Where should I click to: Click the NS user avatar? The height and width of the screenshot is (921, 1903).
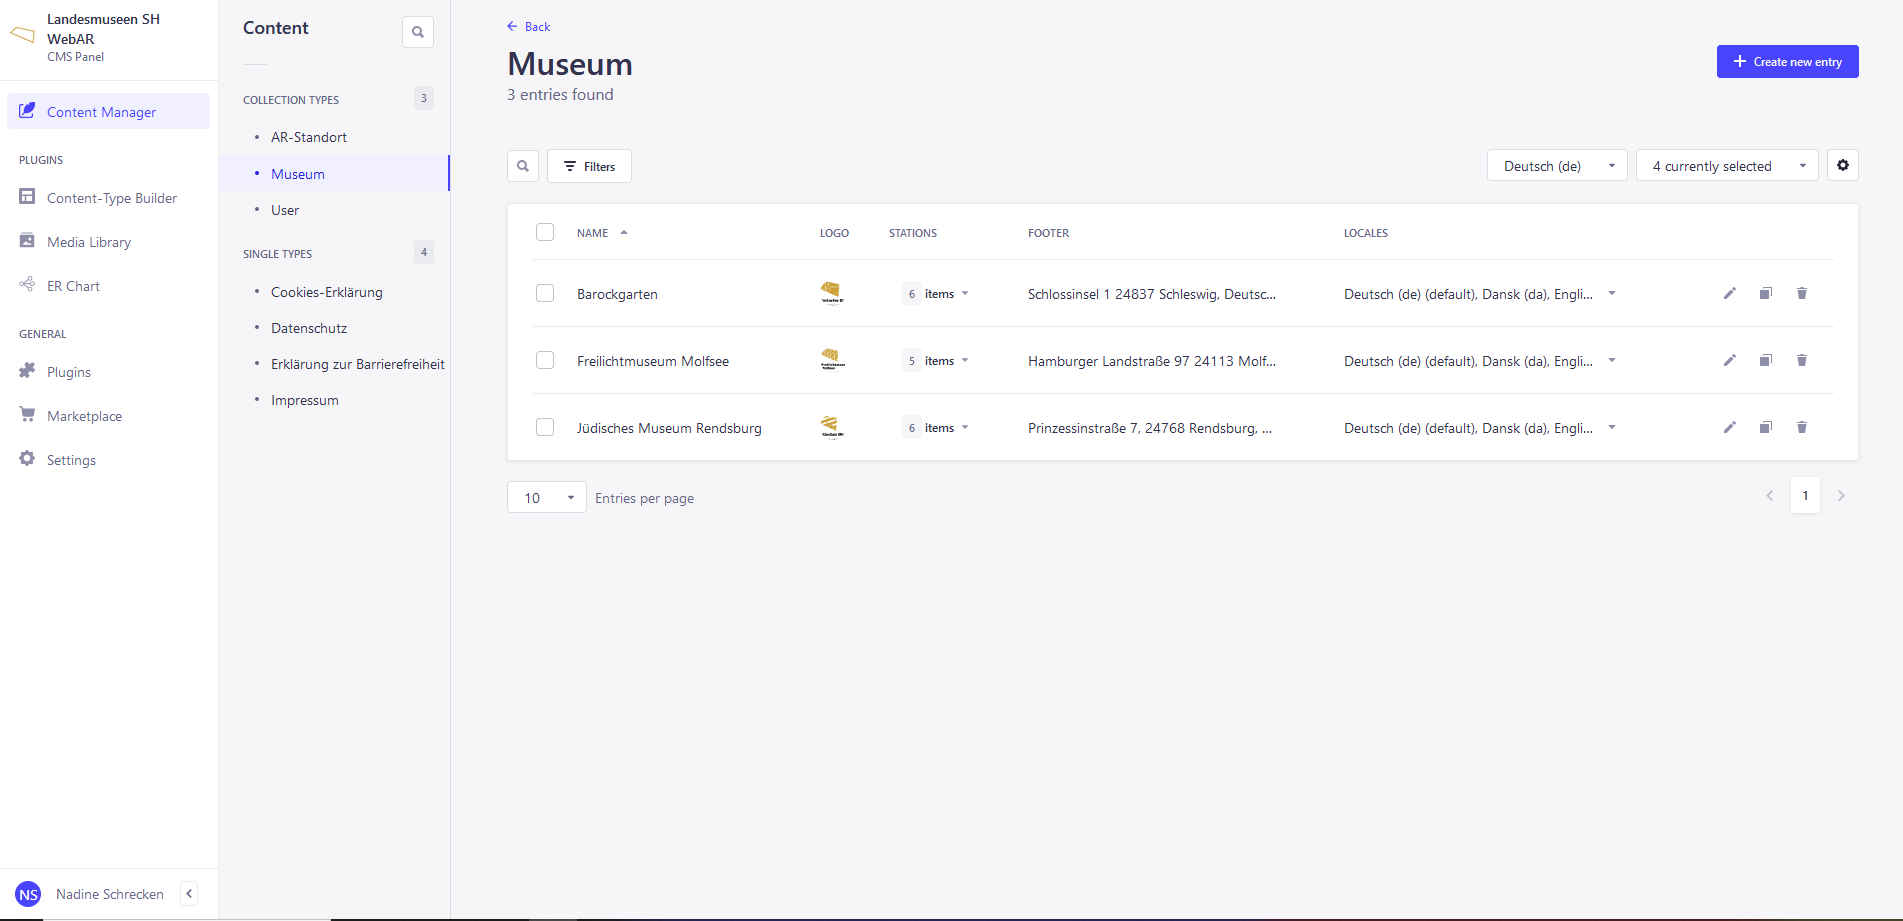click(28, 894)
